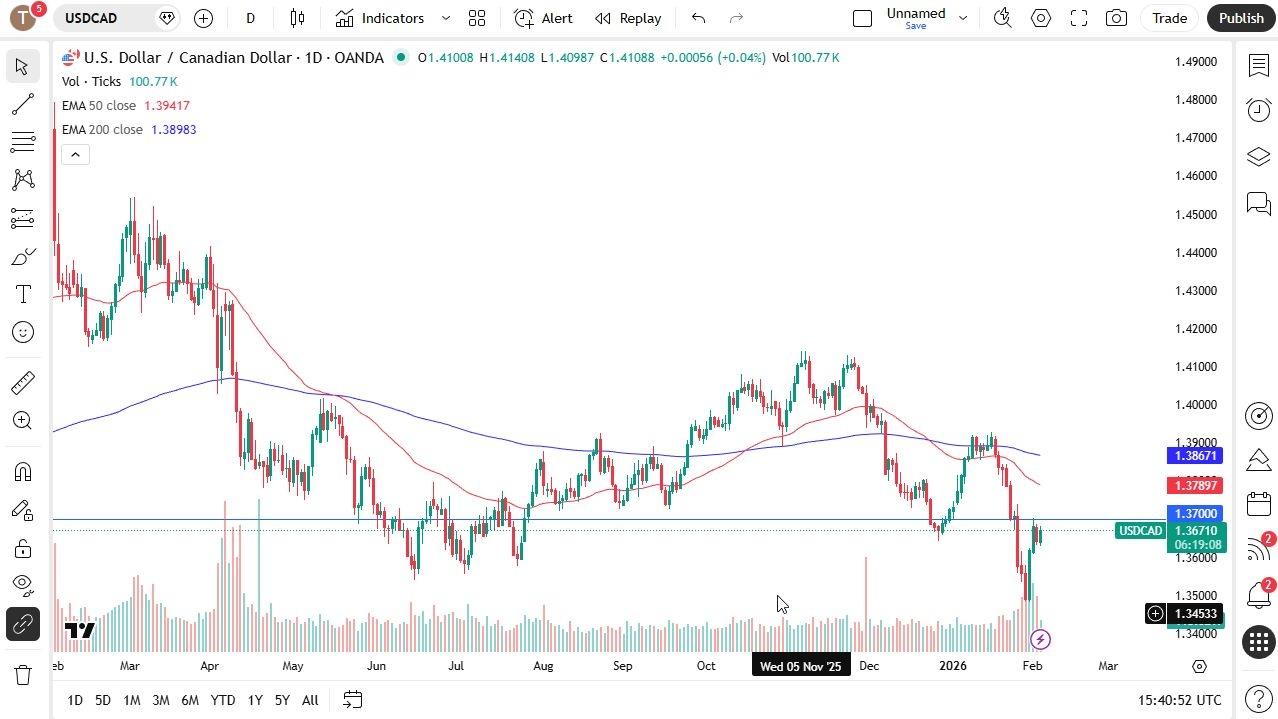
Task: Toggle lock all drawing tools
Action: pos(22,548)
